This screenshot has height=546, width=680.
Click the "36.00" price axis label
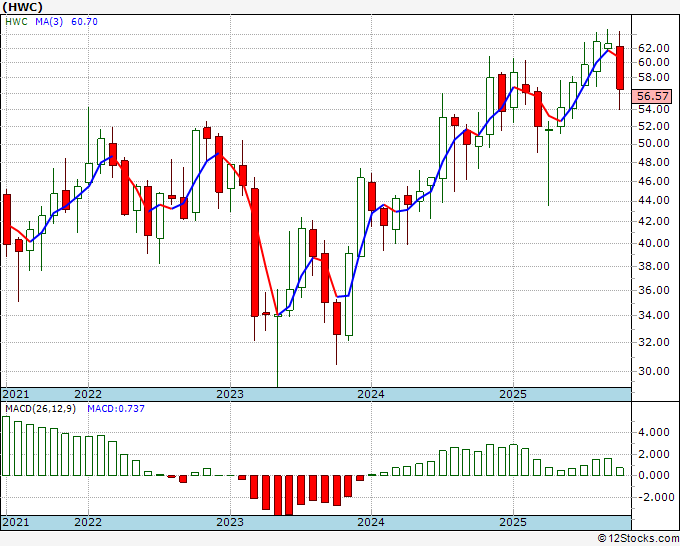pyautogui.click(x=654, y=290)
